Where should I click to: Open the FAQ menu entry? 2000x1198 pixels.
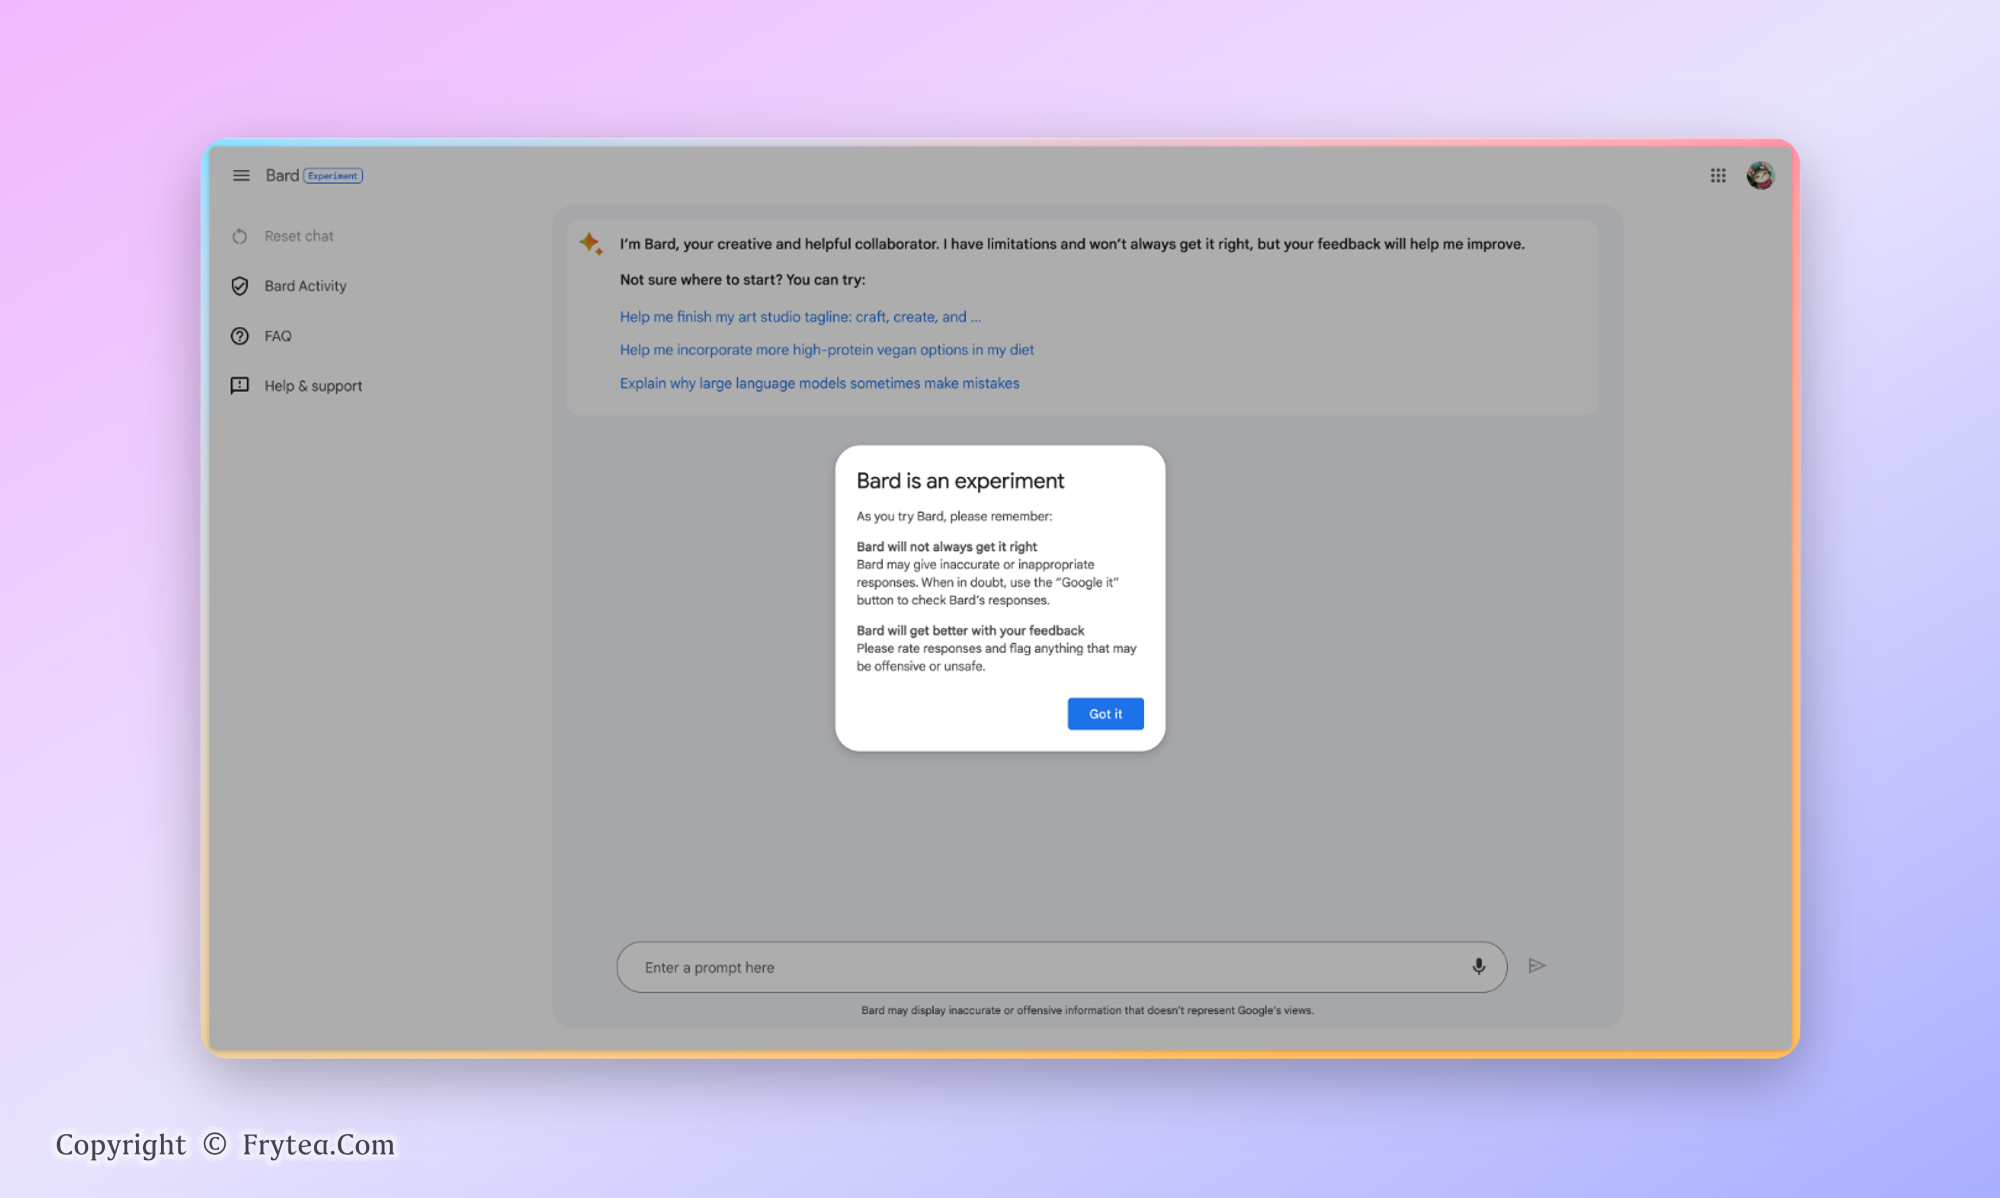click(278, 336)
